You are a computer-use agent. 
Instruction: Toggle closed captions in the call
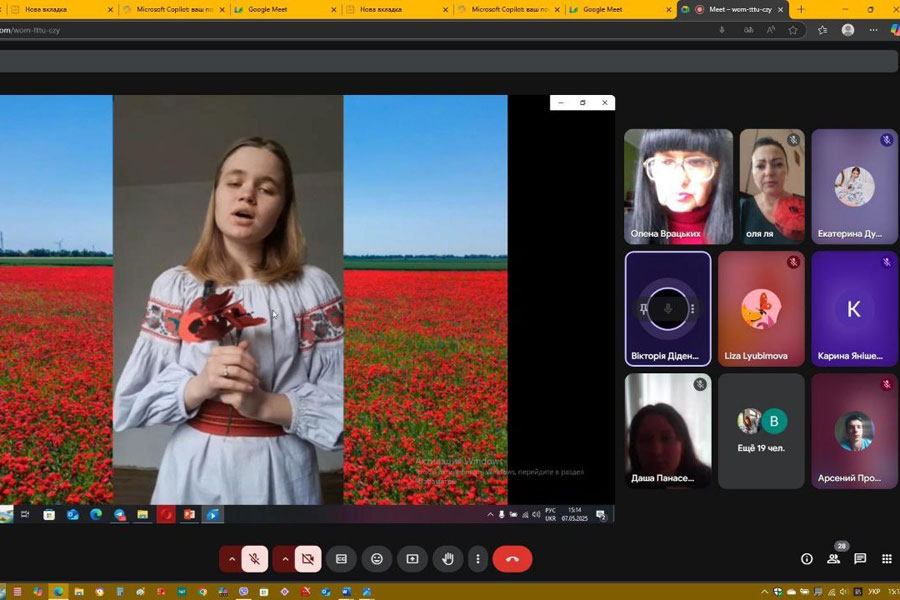341,559
